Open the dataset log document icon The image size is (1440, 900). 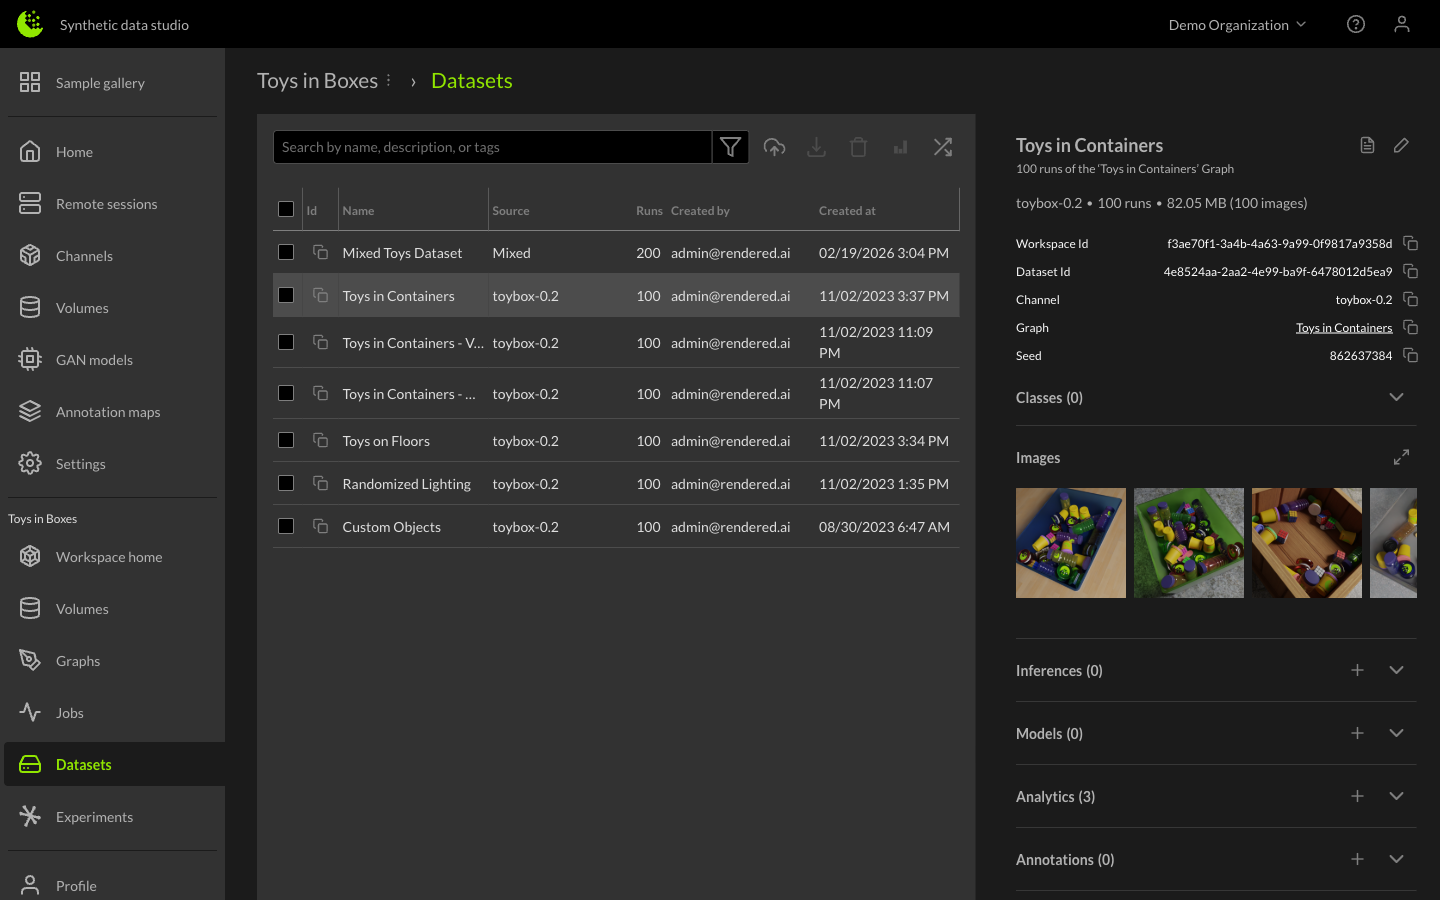[x=1367, y=144]
